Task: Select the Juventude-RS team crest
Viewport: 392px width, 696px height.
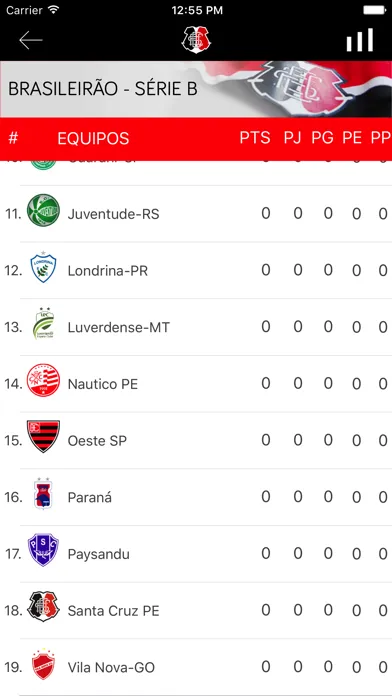Action: click(x=43, y=210)
